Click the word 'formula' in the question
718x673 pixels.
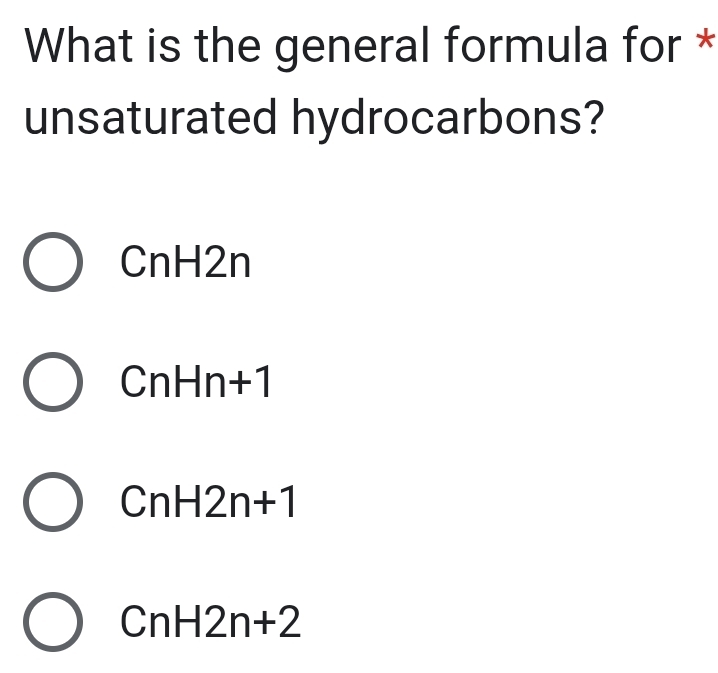(526, 47)
